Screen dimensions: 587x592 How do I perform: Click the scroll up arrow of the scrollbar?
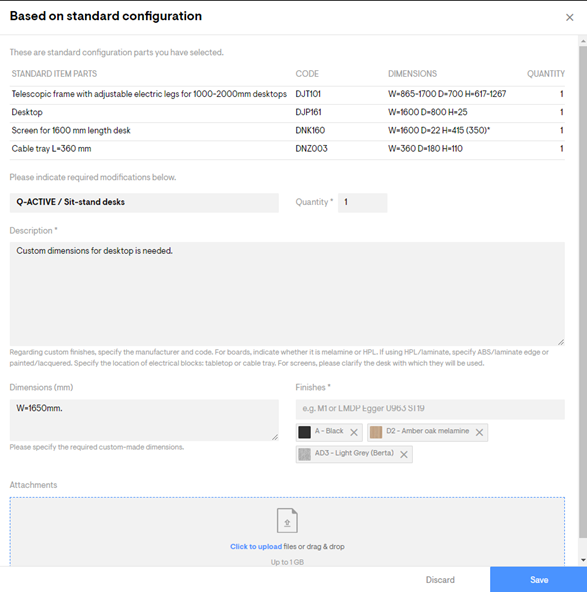click(583, 41)
